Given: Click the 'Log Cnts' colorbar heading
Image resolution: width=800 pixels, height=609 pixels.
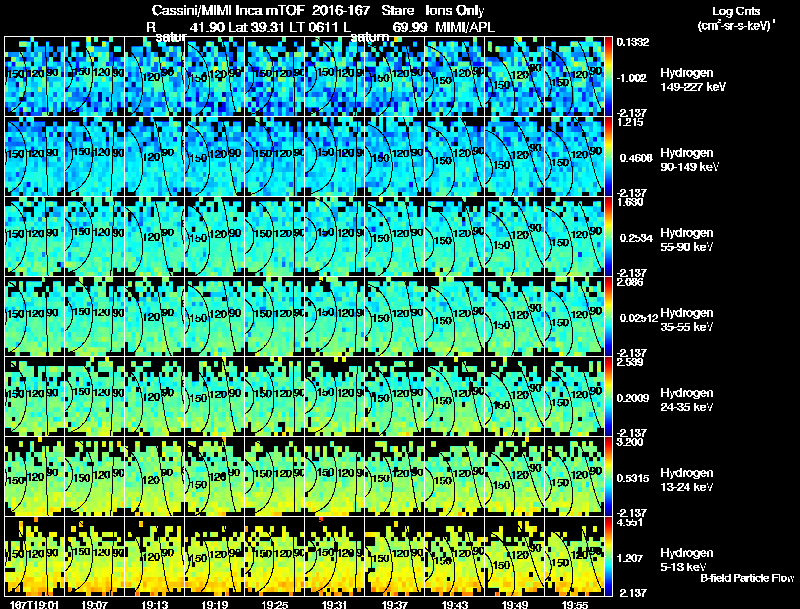Looking at the screenshot, I should click(736, 11).
